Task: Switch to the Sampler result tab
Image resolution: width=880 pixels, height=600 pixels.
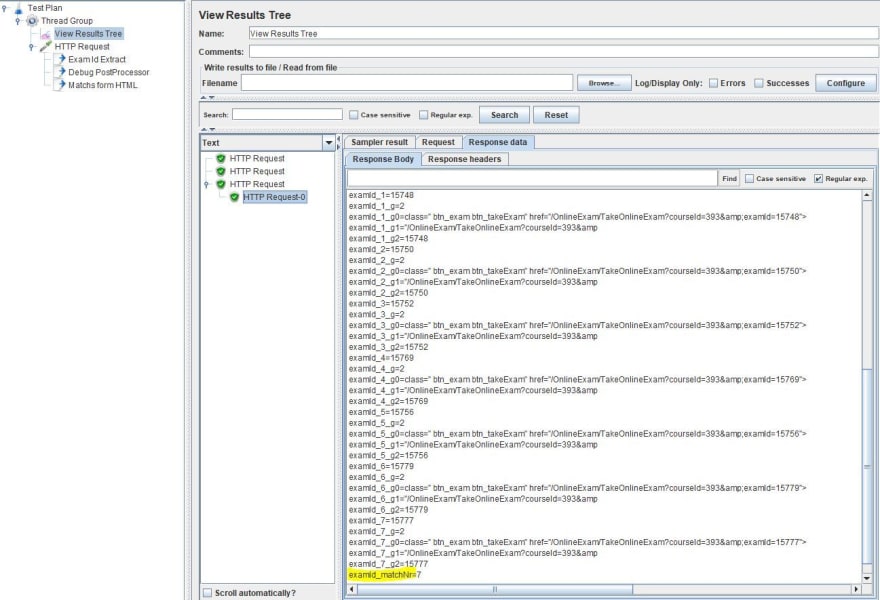Action: (x=379, y=143)
